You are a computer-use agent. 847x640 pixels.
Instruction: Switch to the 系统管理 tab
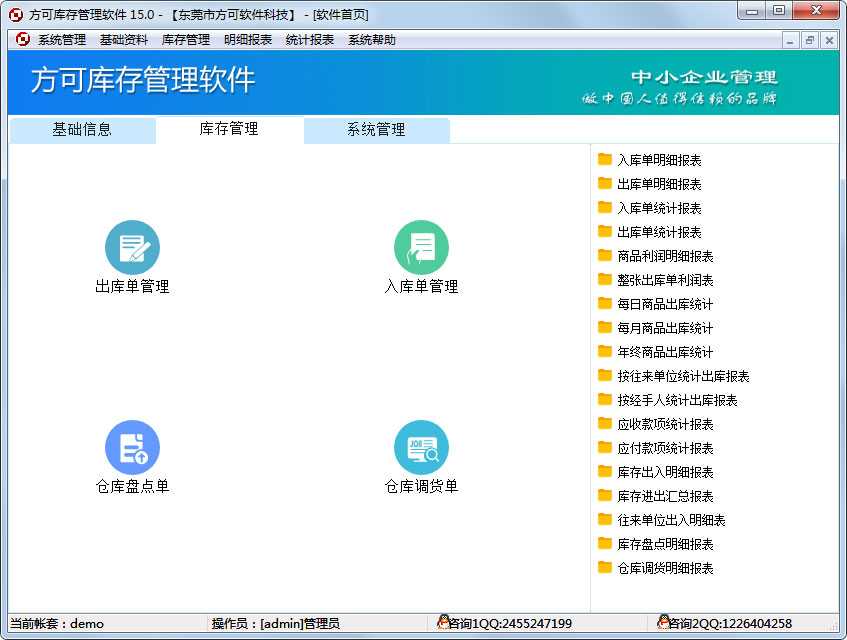(376, 130)
